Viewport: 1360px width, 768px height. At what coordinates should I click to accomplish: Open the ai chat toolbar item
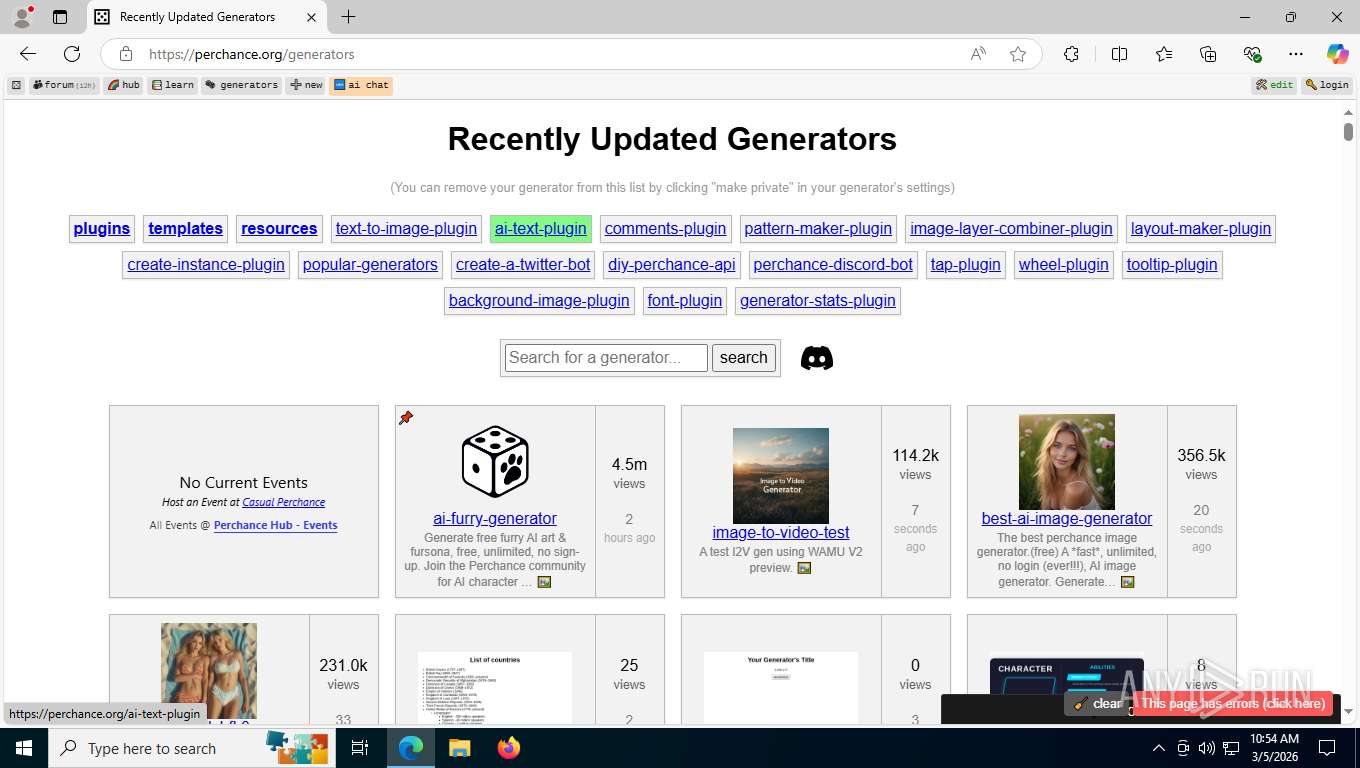361,85
